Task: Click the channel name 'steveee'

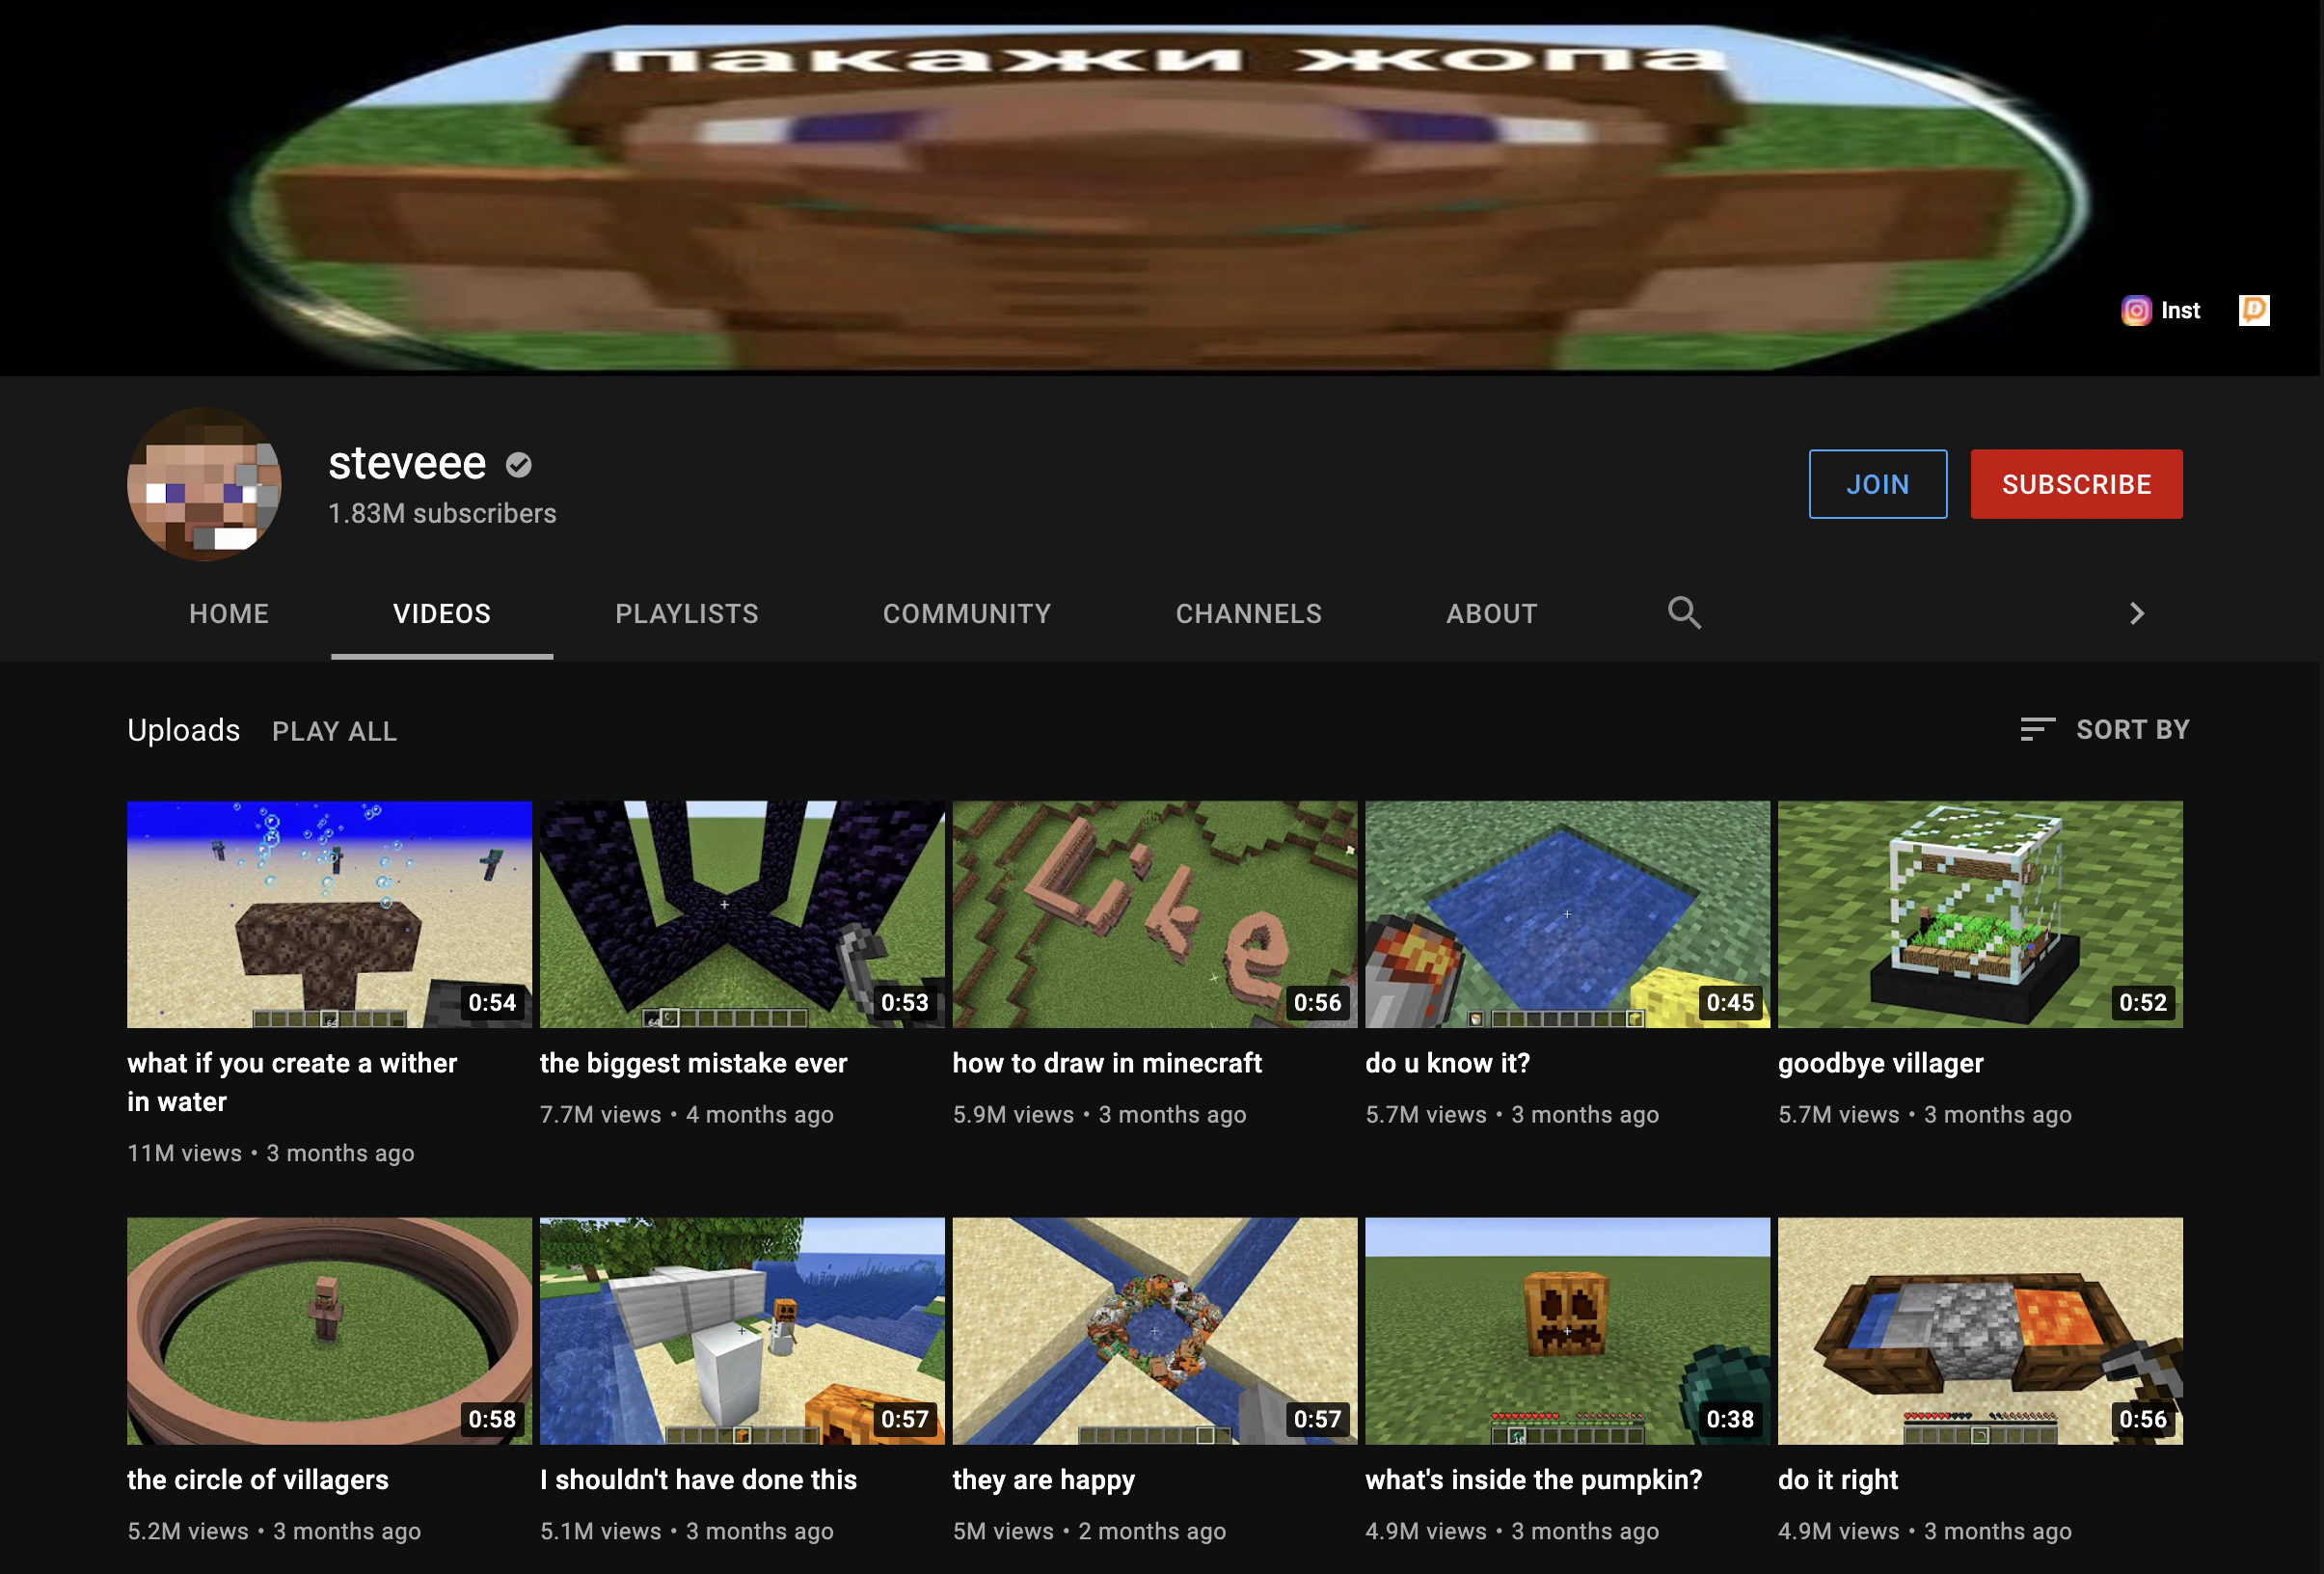Action: [x=407, y=464]
